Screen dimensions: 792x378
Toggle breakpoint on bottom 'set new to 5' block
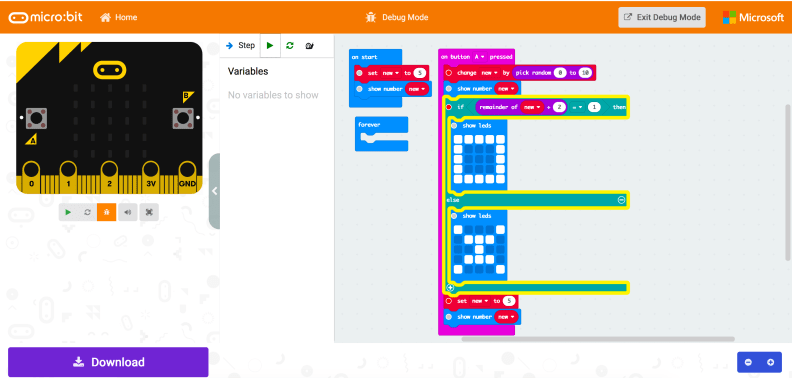pos(449,301)
